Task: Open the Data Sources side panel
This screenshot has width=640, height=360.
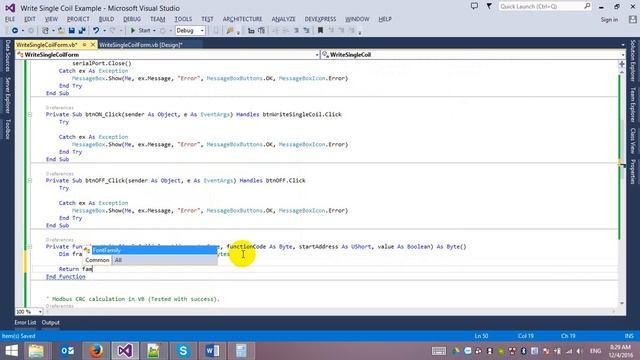Action: [x=7, y=56]
